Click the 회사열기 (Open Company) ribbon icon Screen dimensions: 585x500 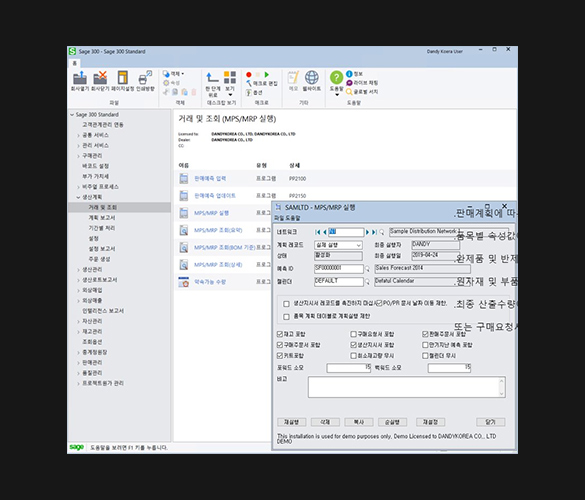click(x=80, y=78)
